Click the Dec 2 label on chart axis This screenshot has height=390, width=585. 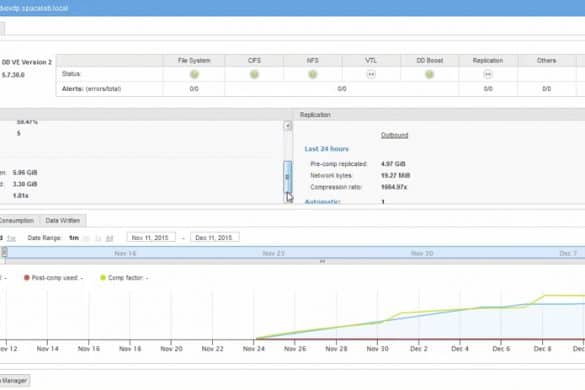click(419, 349)
